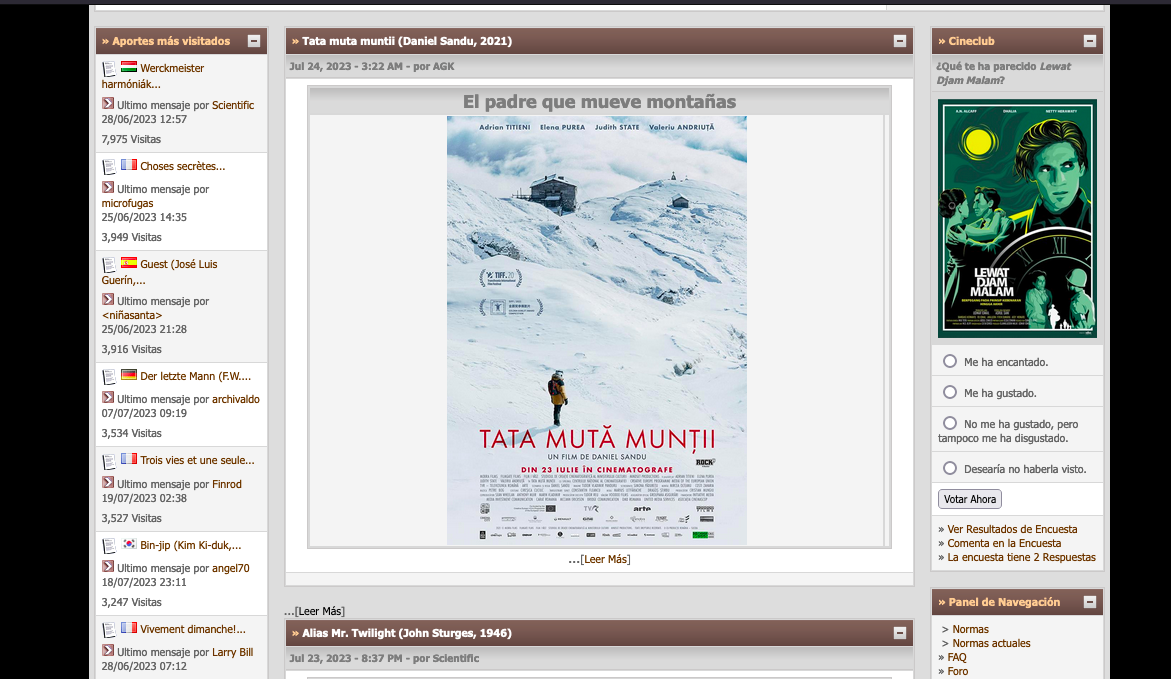Open user profile '<niñasanta>'
This screenshot has height=679, width=1171.
(x=131, y=315)
